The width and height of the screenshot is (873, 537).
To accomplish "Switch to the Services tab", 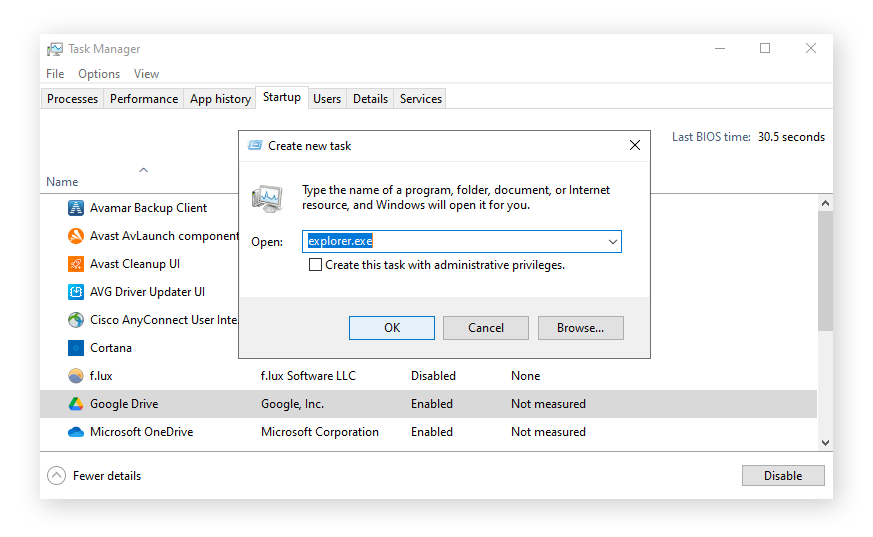I will coord(420,98).
